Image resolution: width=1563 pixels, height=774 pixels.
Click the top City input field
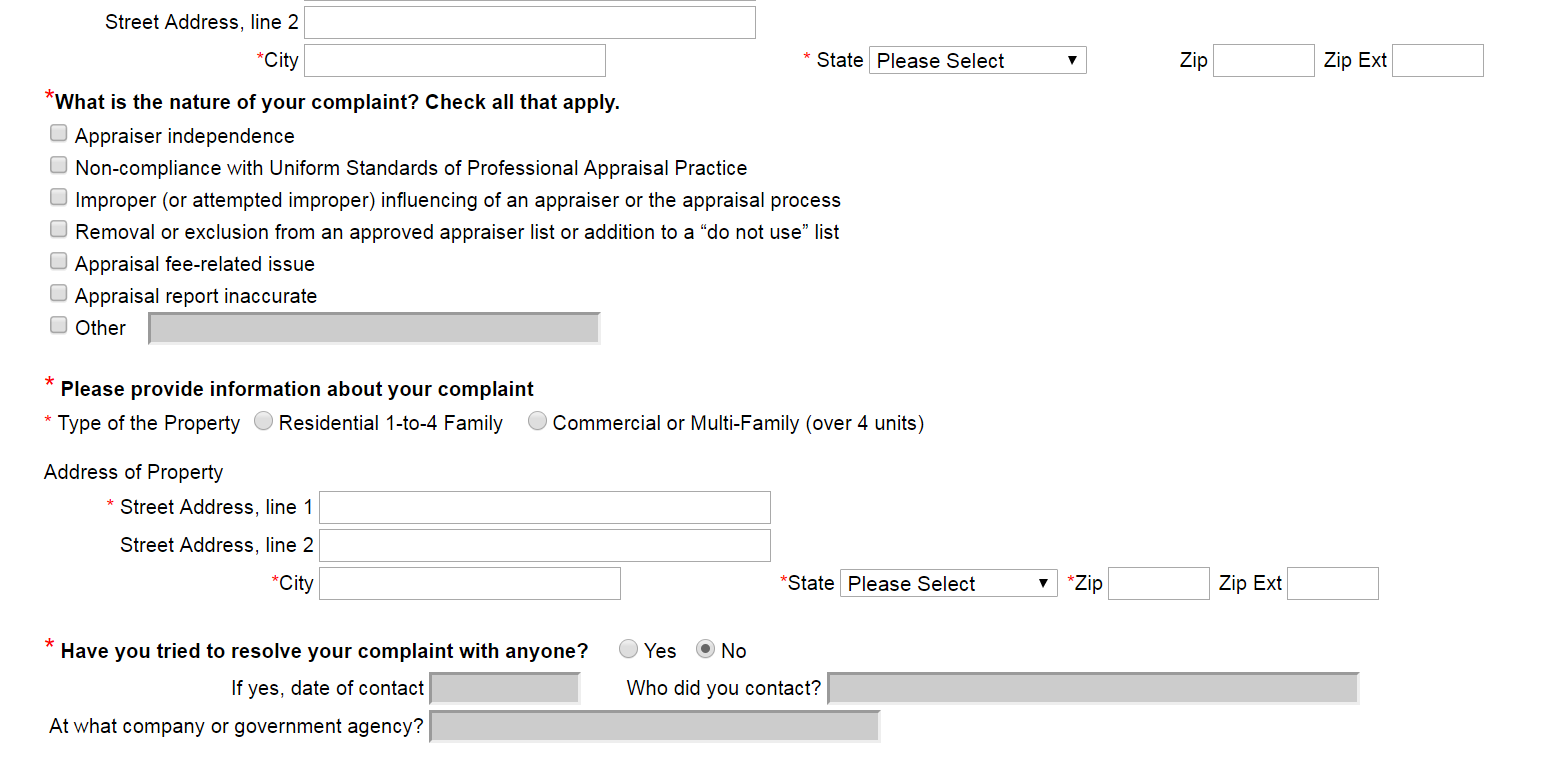point(455,60)
